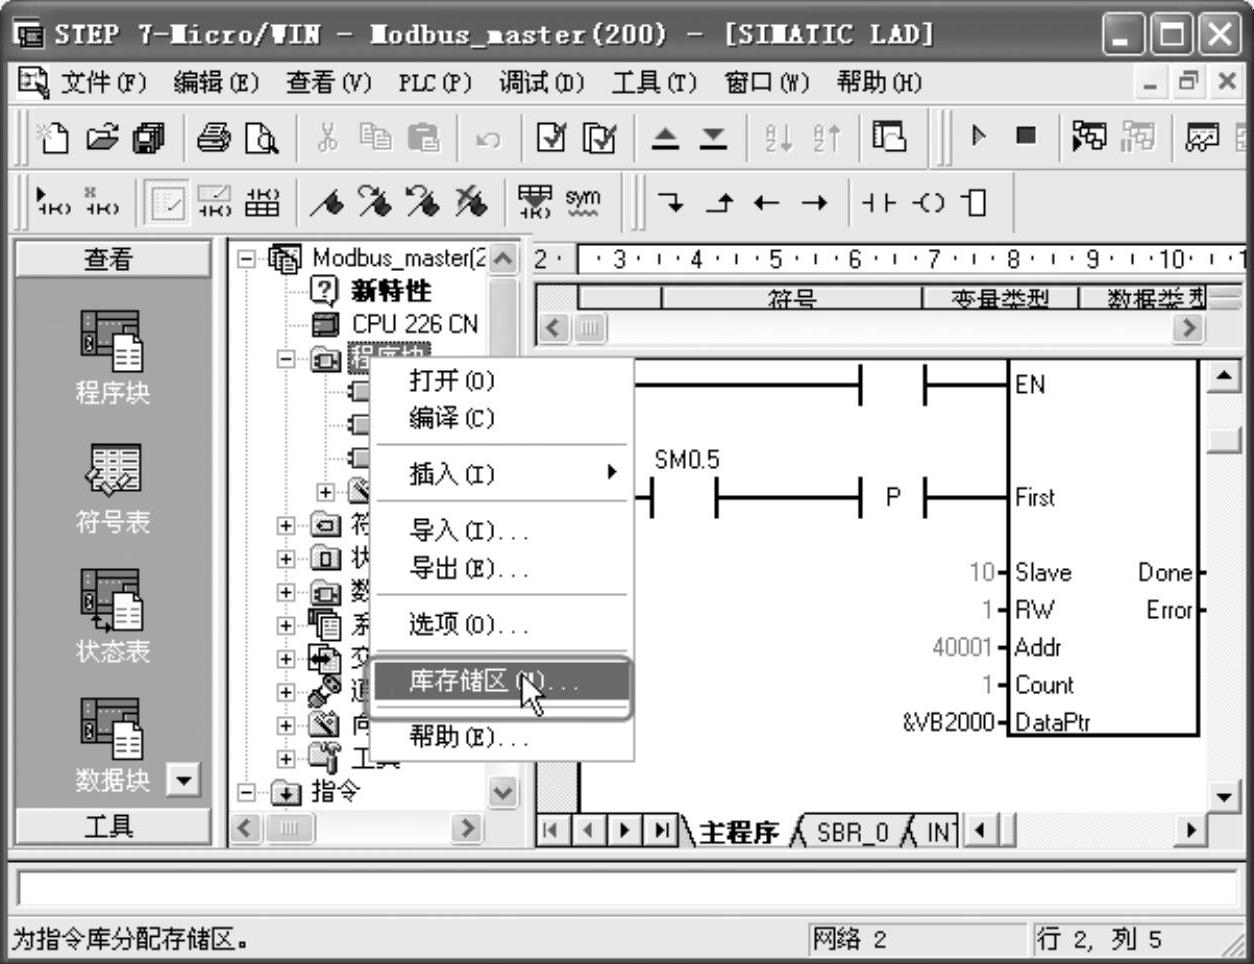Click the New project toolbar icon
This screenshot has height=964, width=1254.
point(53,137)
